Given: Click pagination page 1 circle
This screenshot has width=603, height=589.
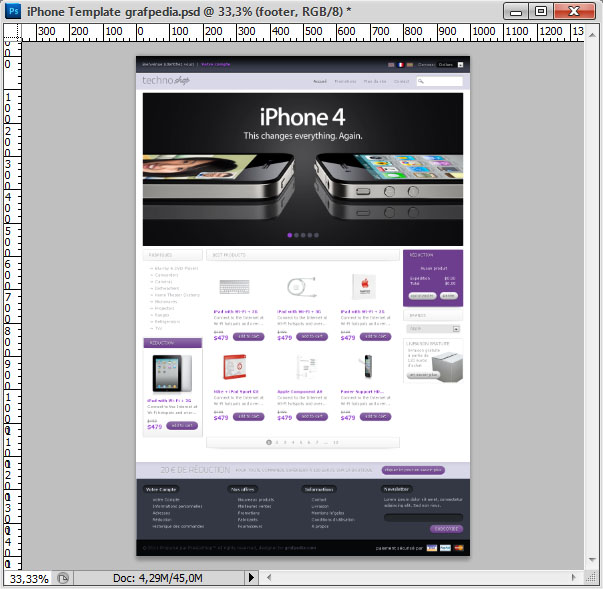Looking at the screenshot, I should pos(269,443).
